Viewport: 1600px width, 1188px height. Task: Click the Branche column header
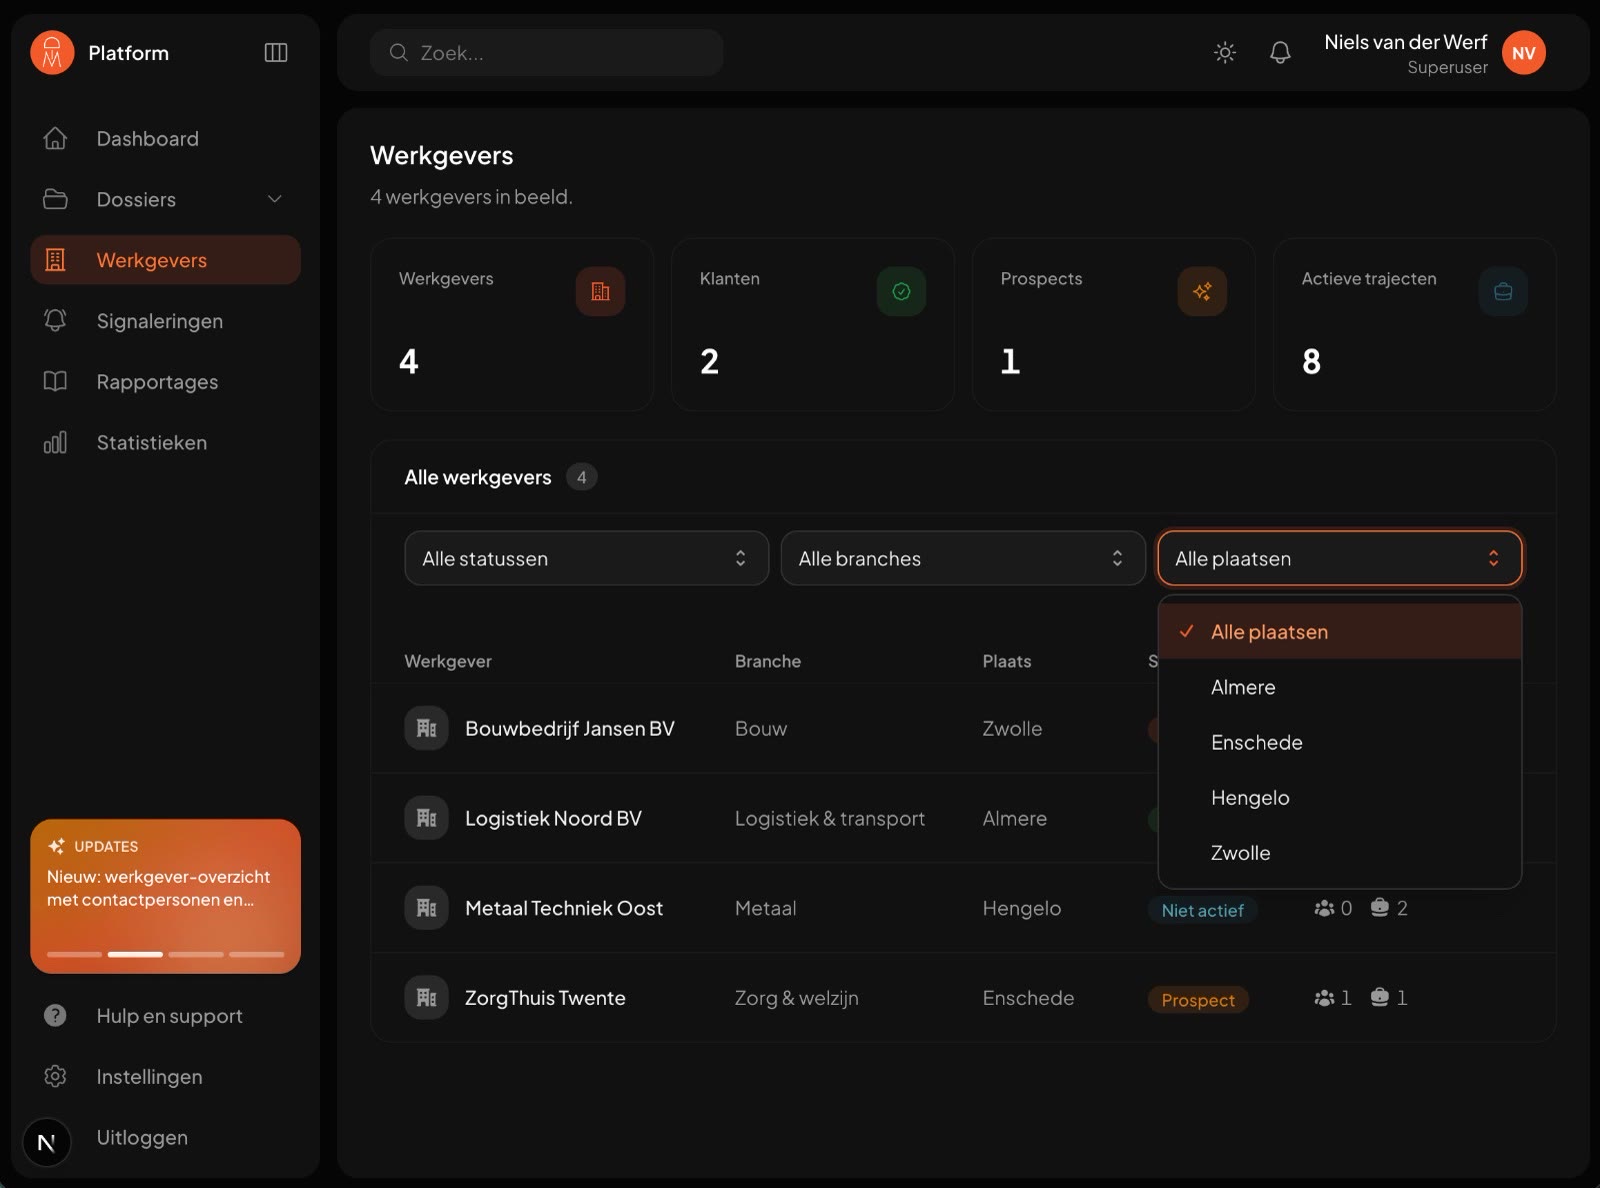[x=768, y=661]
